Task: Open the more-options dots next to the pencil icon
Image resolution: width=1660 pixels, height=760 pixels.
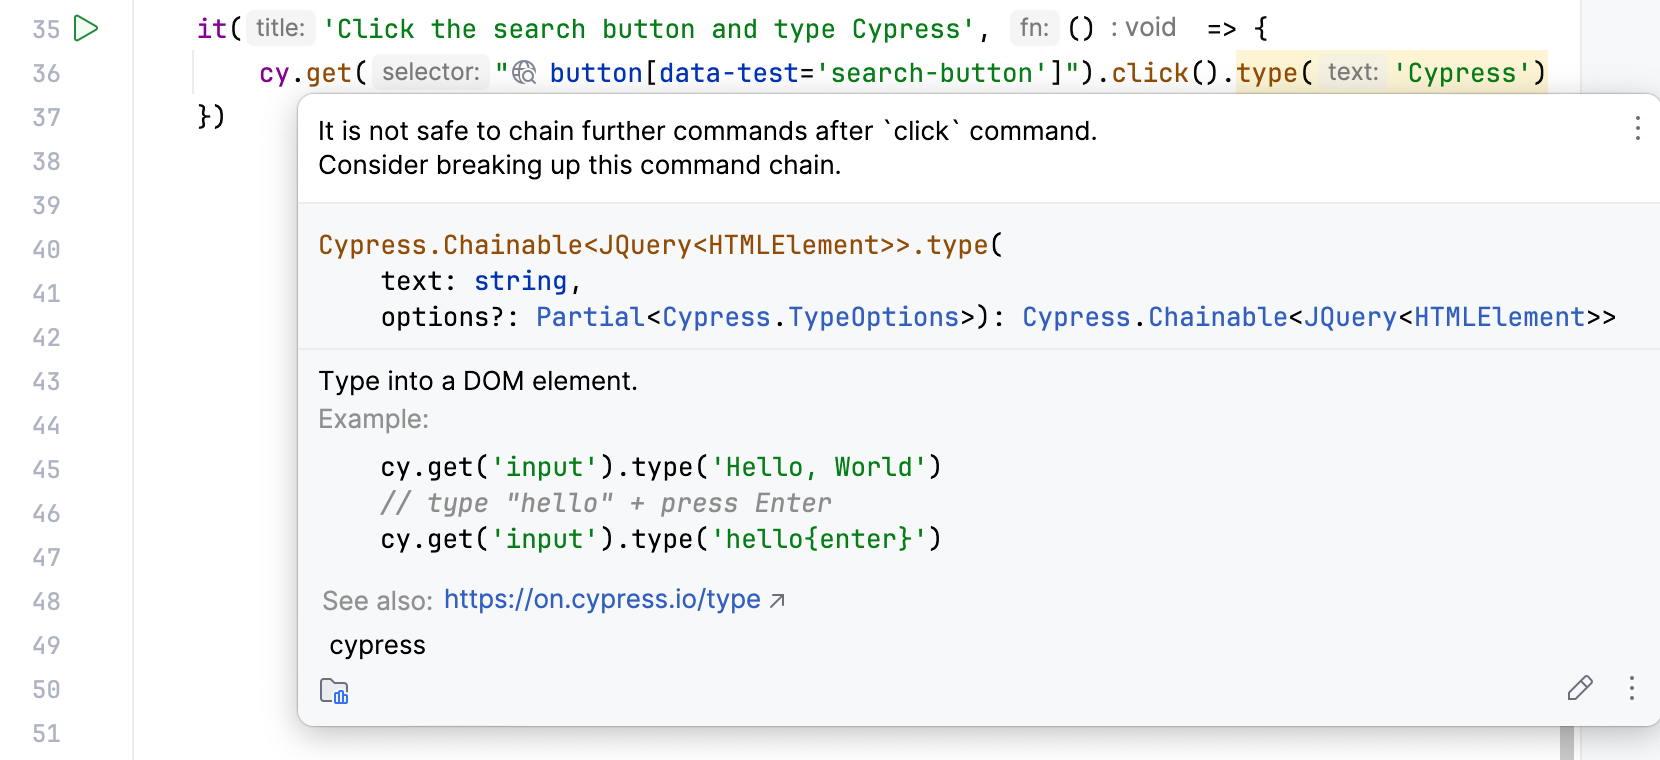Action: [1631, 688]
